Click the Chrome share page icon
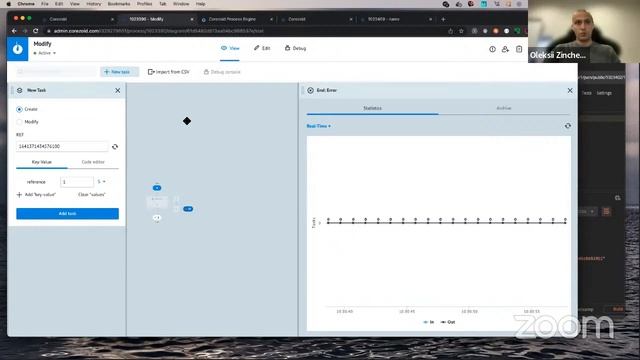The width and height of the screenshot is (640, 360). point(451,31)
